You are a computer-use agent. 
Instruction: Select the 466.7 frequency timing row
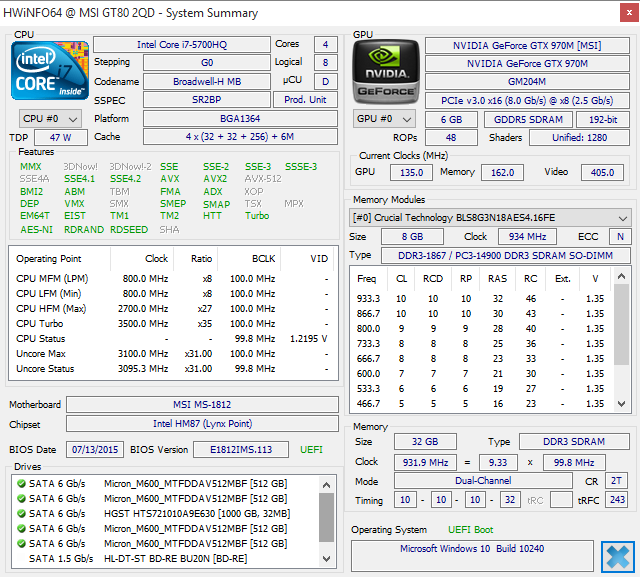pyautogui.click(x=482, y=404)
